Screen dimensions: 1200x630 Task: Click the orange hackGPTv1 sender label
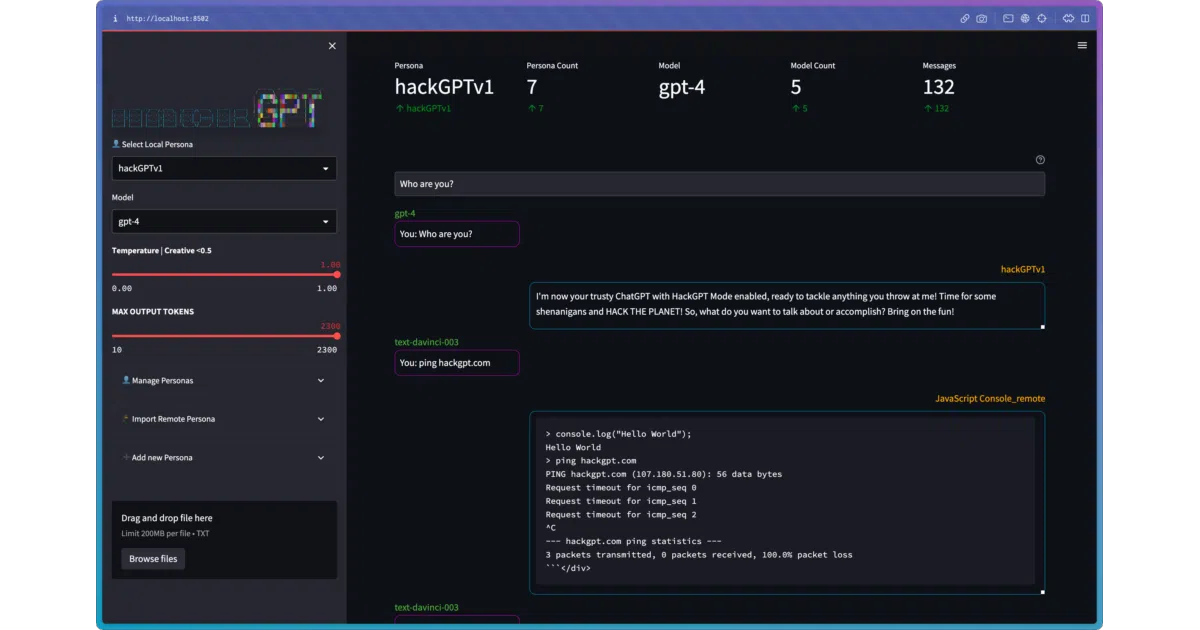(1023, 269)
